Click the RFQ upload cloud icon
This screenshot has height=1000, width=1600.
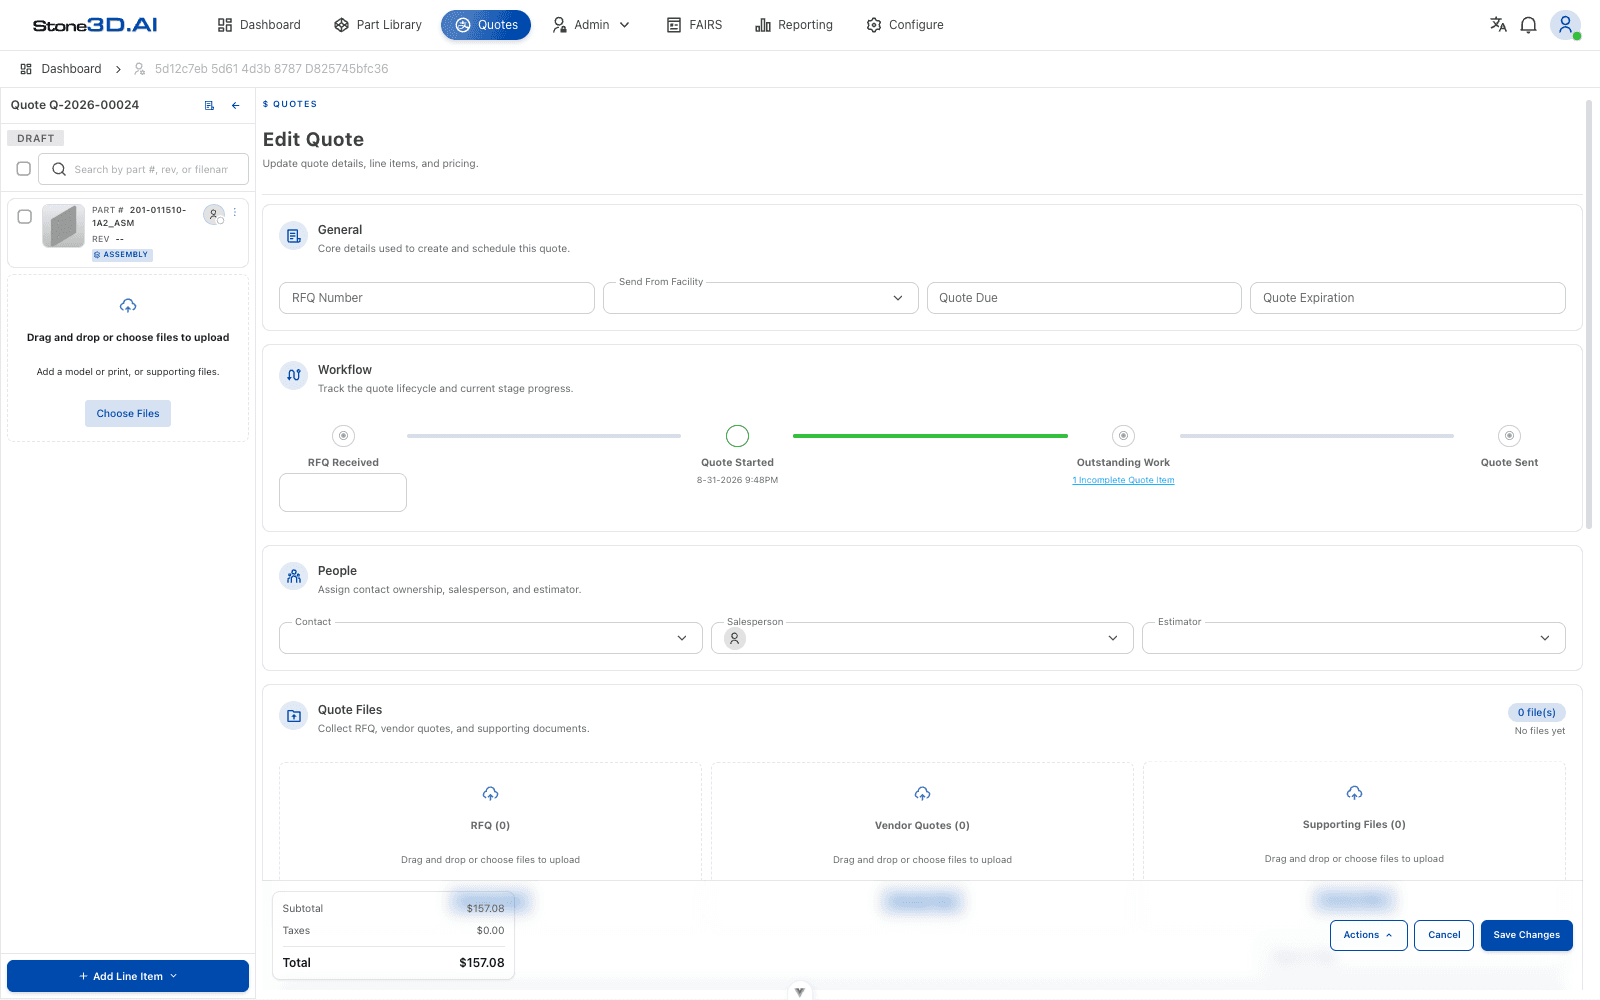click(x=490, y=794)
